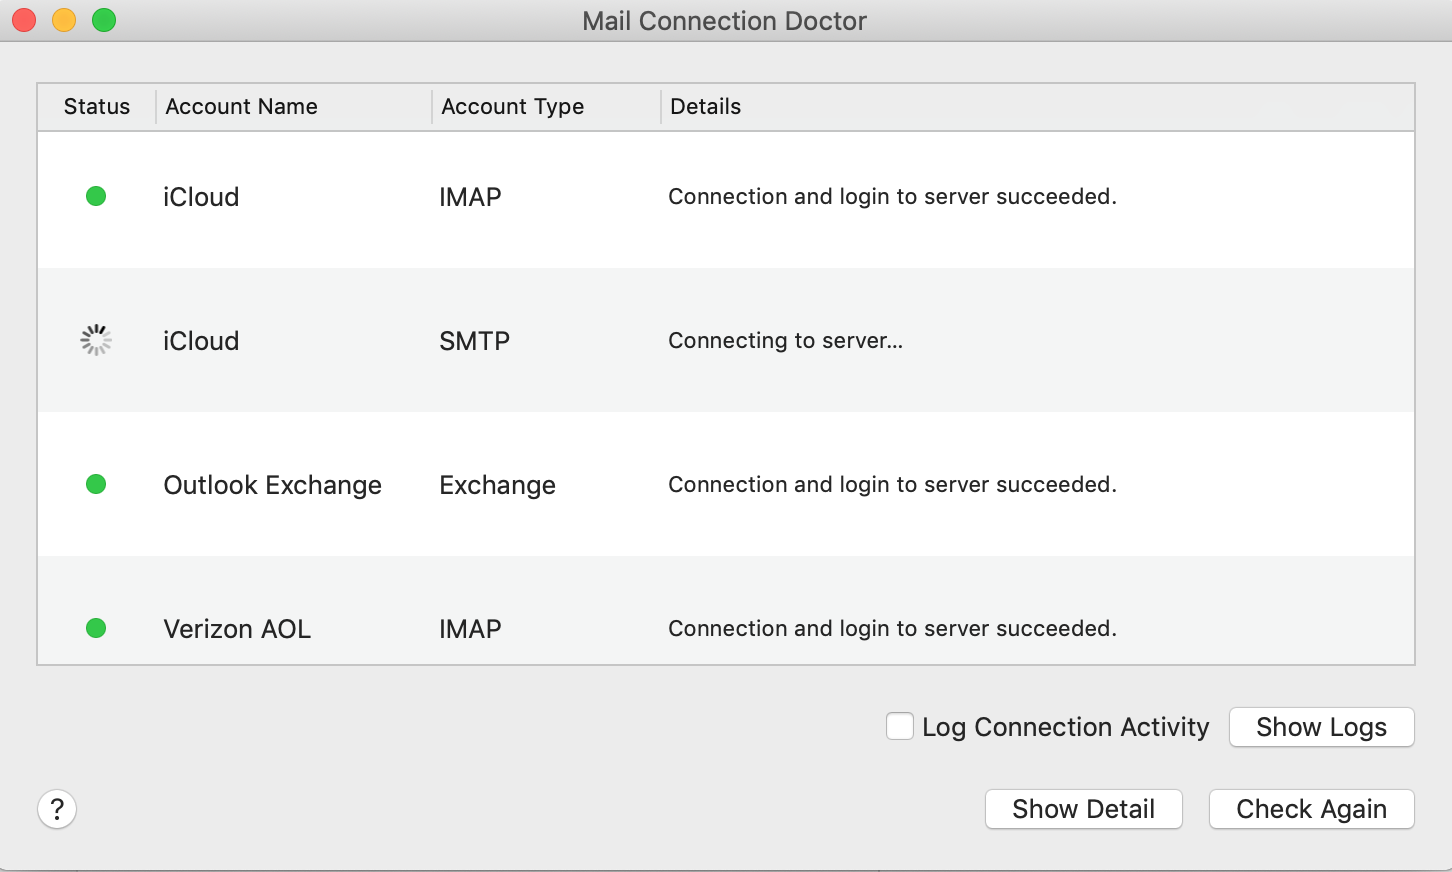Open help with the question mark button
The width and height of the screenshot is (1452, 872).
tap(57, 809)
